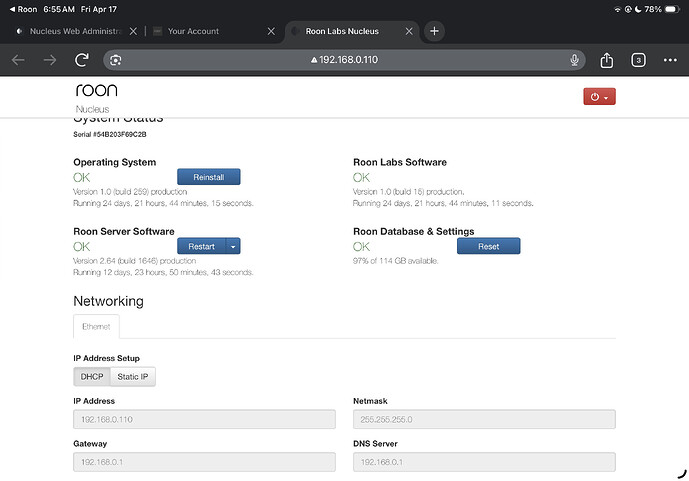Click the Roon Database & Settings heading
Viewport: 689px width, 481px height.
click(x=414, y=231)
